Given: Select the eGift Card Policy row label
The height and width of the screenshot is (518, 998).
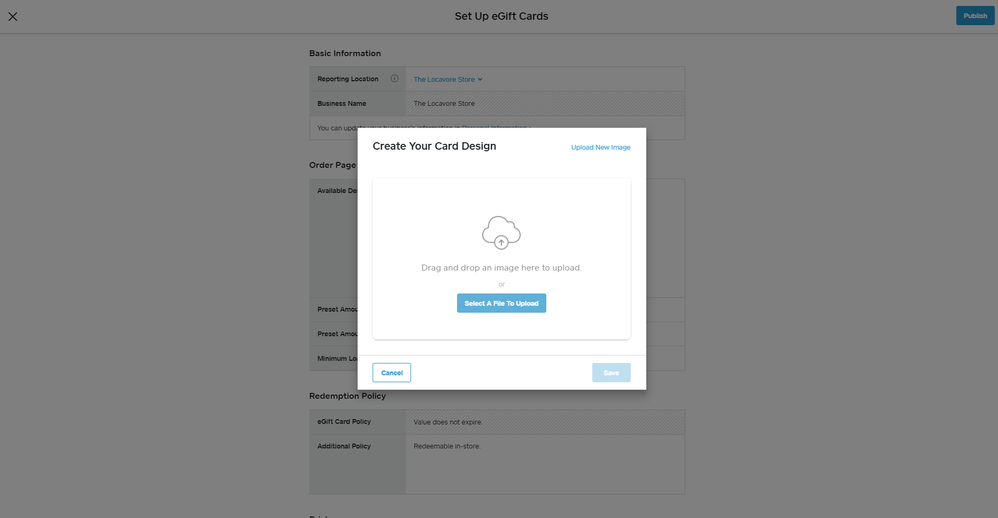Looking at the screenshot, I should (x=344, y=422).
